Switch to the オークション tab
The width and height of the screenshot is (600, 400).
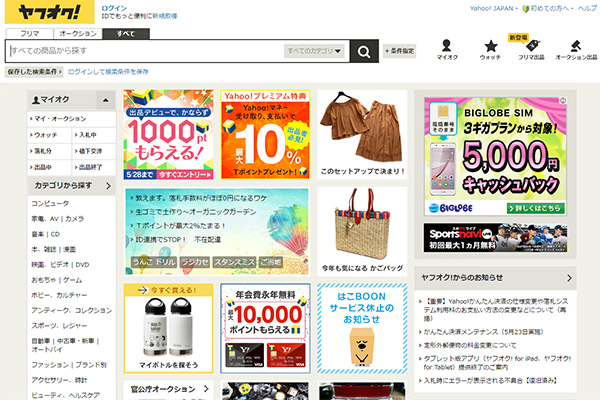coord(78,34)
